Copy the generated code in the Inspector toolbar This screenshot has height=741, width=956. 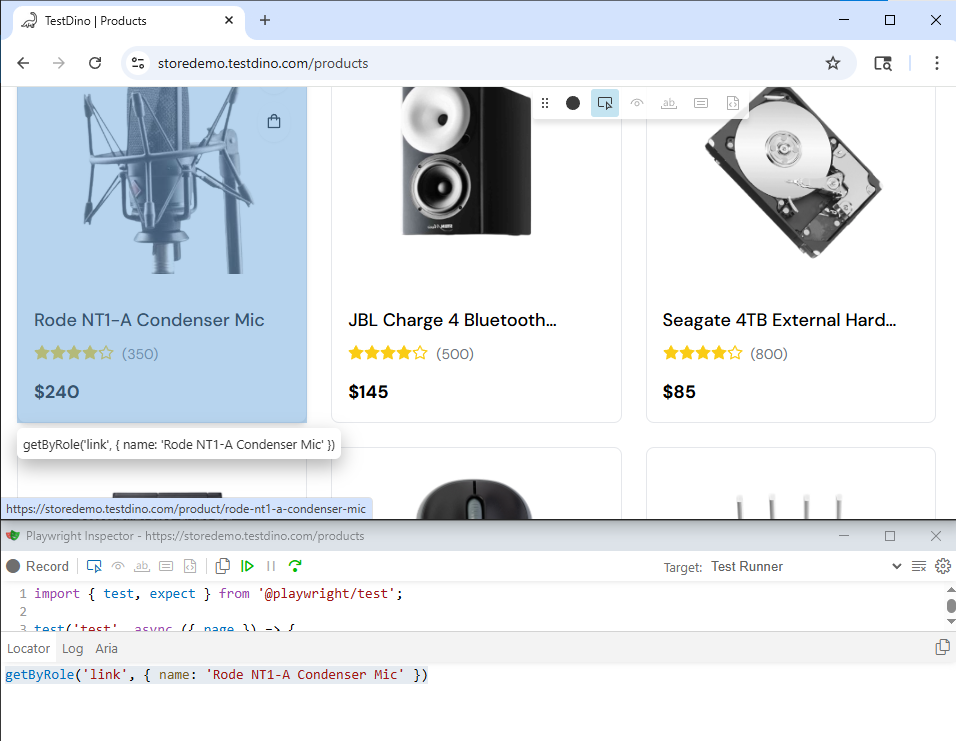coord(223,566)
